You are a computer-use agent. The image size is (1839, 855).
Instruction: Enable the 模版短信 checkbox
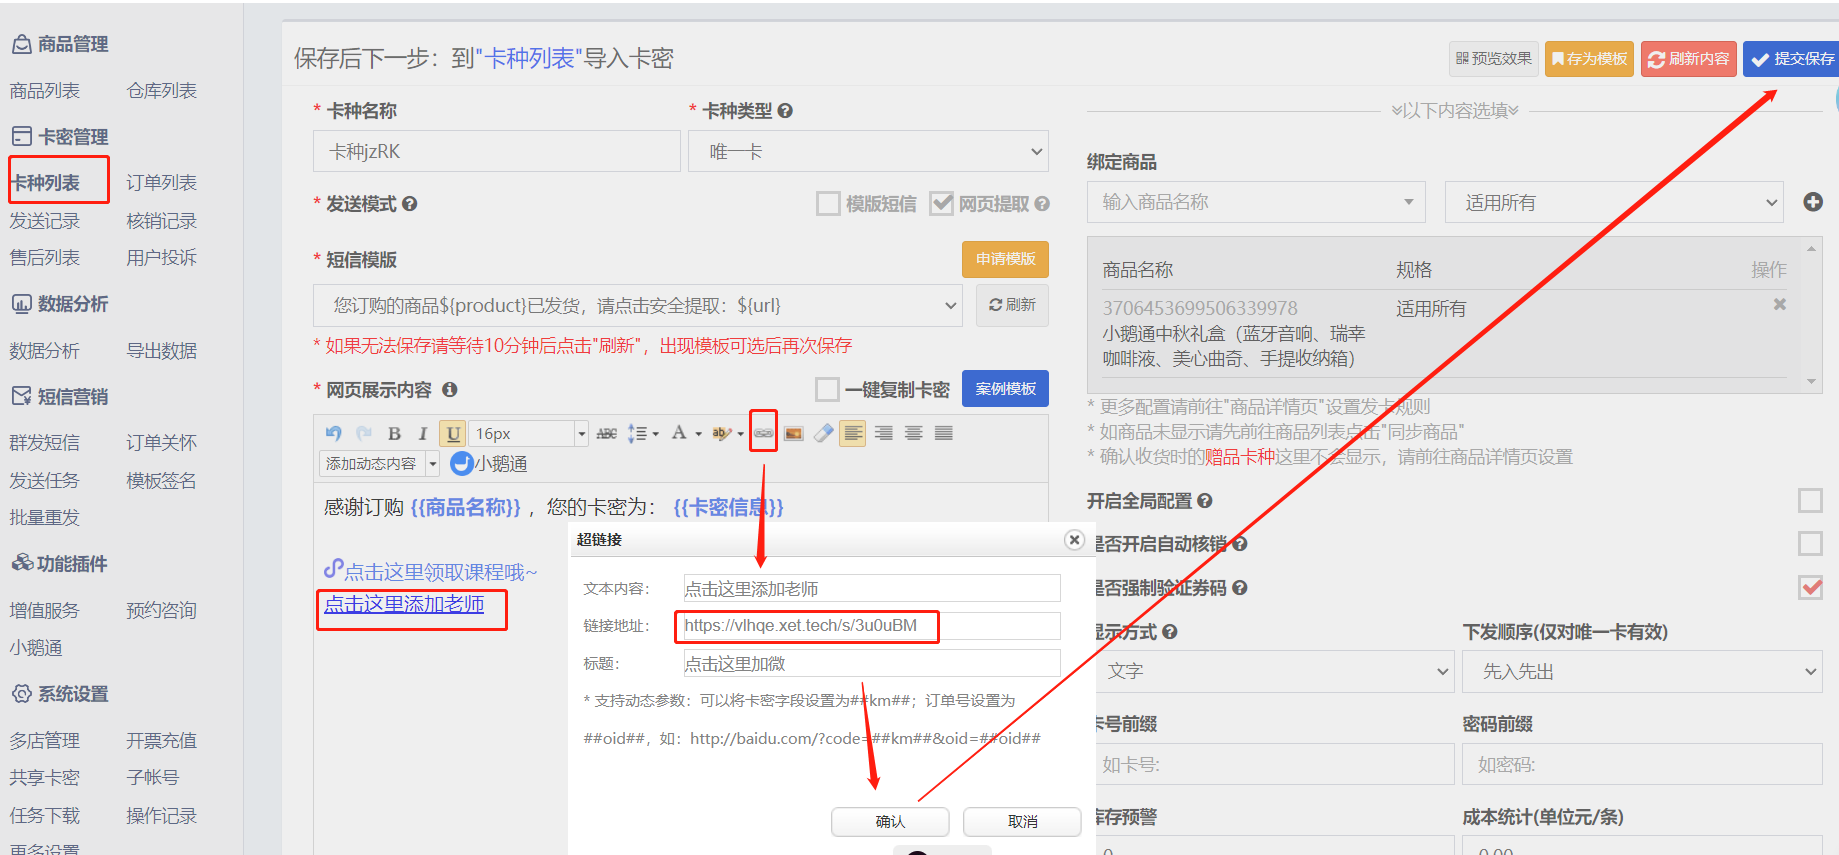pos(828,204)
